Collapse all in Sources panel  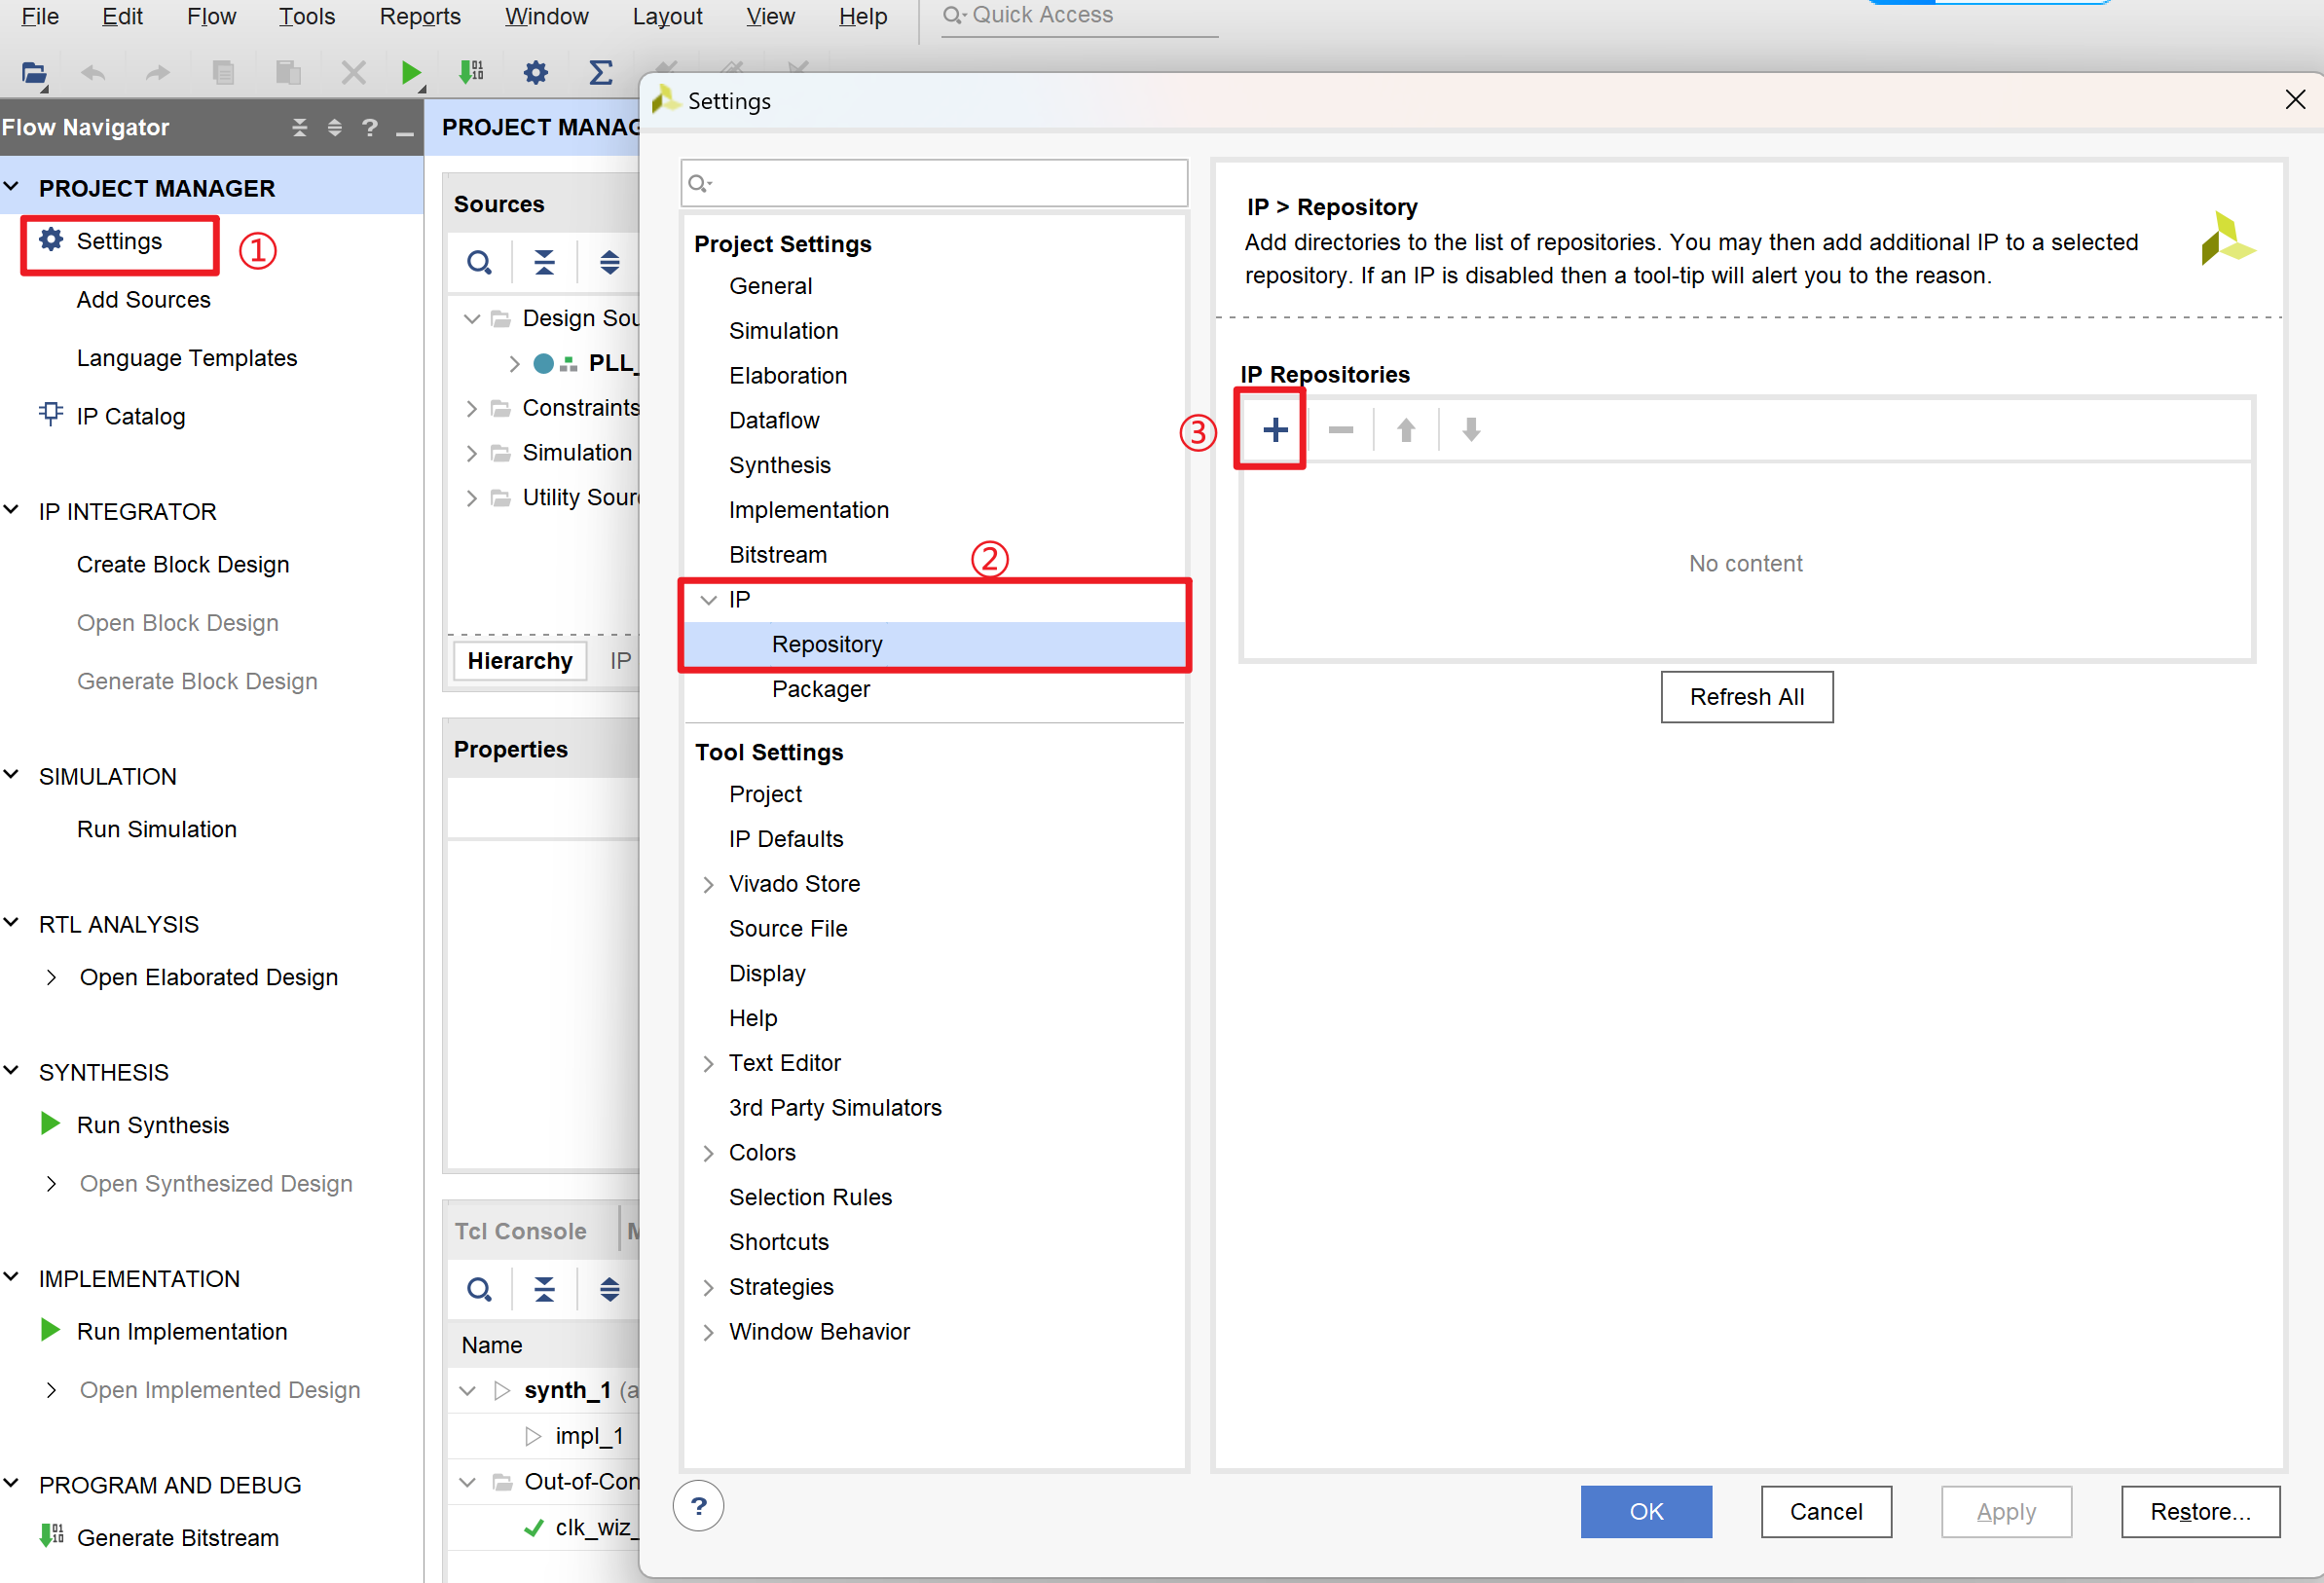545,263
